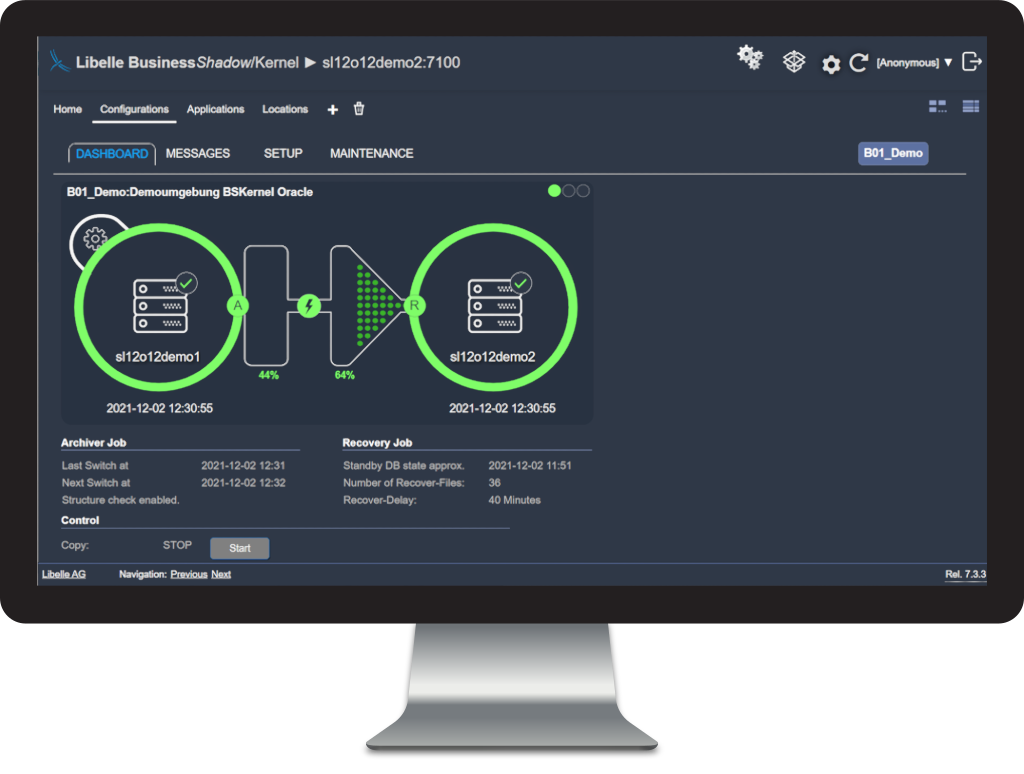Click the Rel. 7.3.3 version link
The image size is (1024, 774).
click(x=965, y=574)
